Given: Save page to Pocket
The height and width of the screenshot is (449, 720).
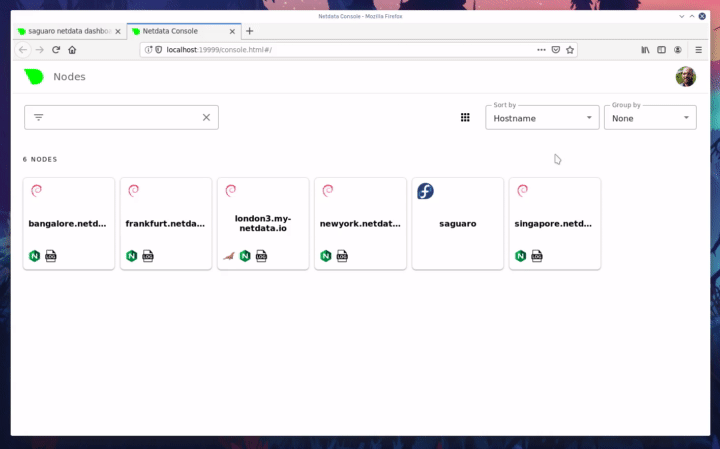Looking at the screenshot, I should point(556,50).
